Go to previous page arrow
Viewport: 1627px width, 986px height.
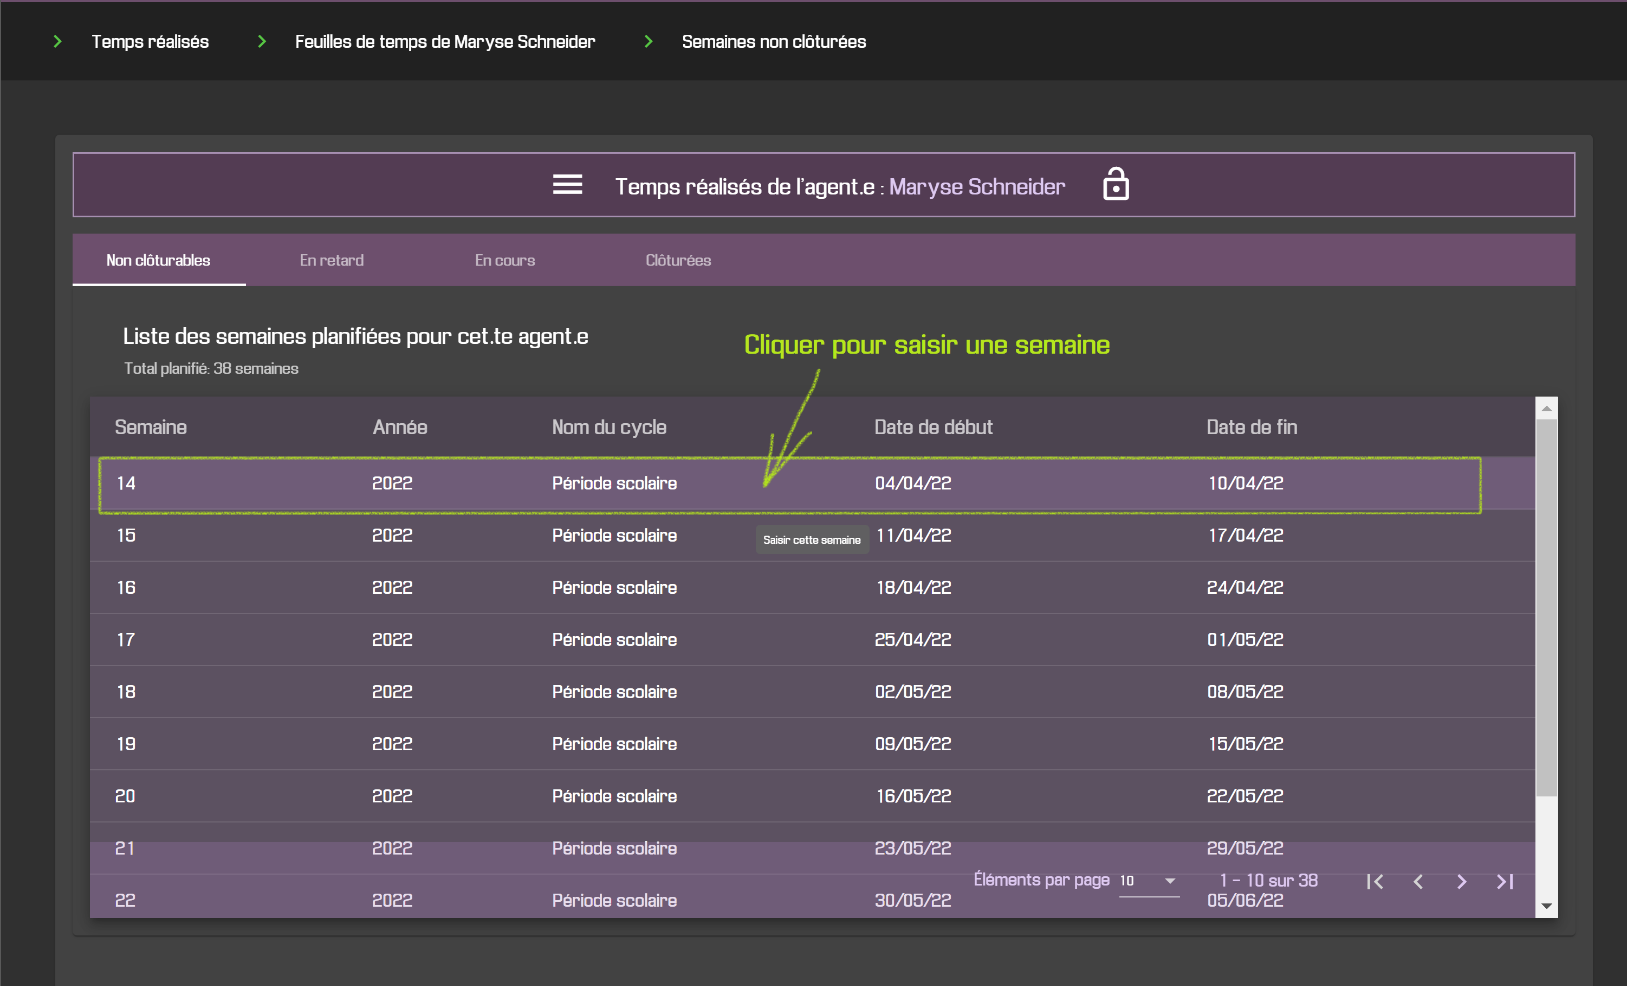tap(1418, 881)
